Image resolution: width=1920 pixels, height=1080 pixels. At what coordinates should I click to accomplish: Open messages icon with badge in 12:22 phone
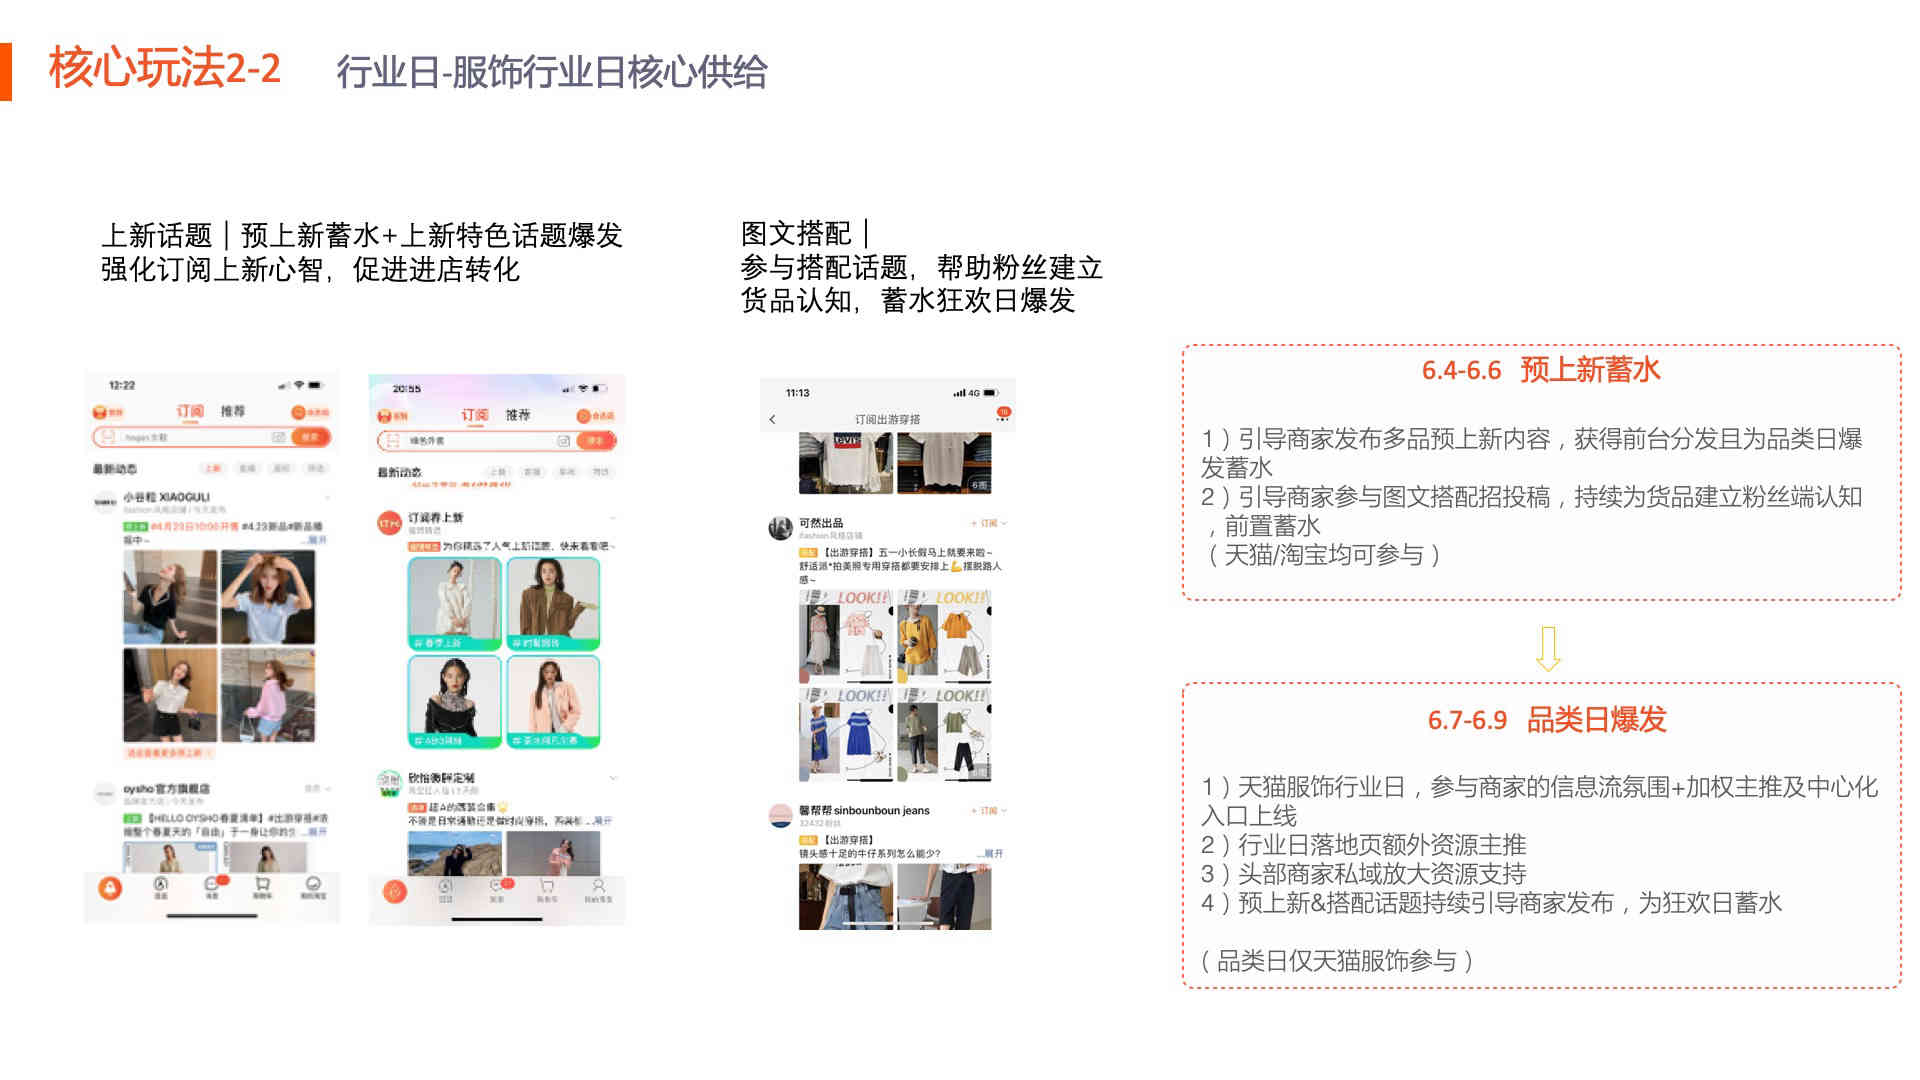coord(212,885)
